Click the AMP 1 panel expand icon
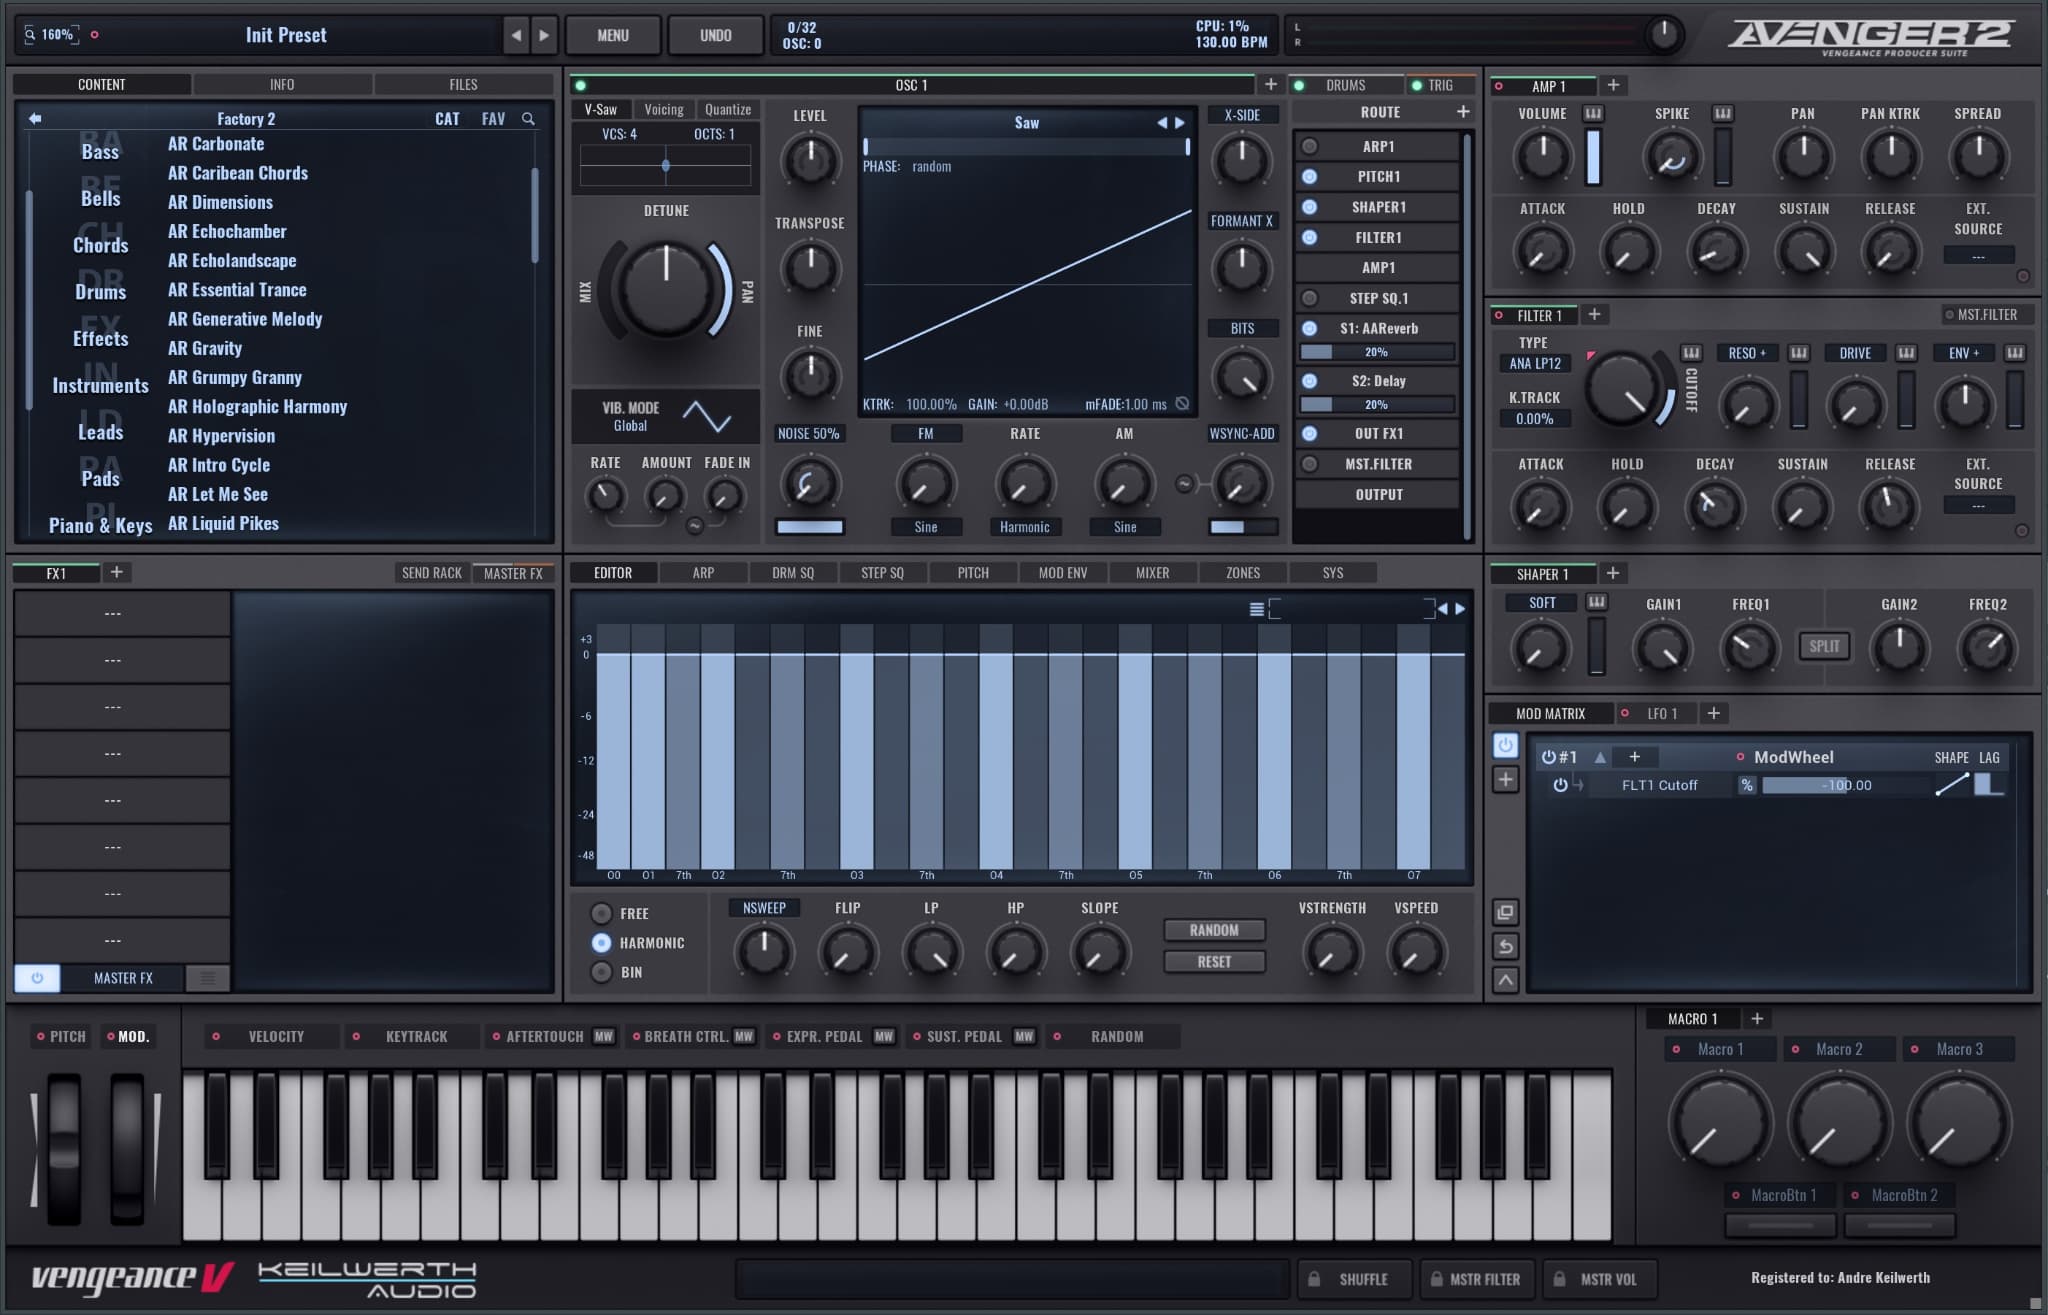Image resolution: width=2048 pixels, height=1315 pixels. pos(1609,85)
